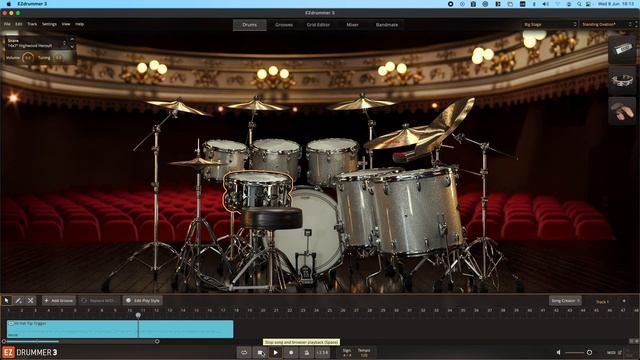Click the menu bar Bluetooth icon

(534, 4)
